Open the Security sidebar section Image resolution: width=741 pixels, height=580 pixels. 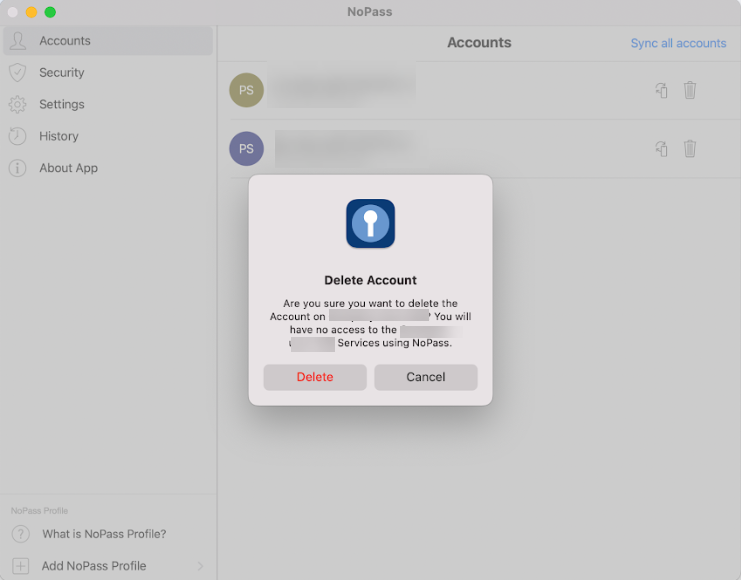(108, 72)
